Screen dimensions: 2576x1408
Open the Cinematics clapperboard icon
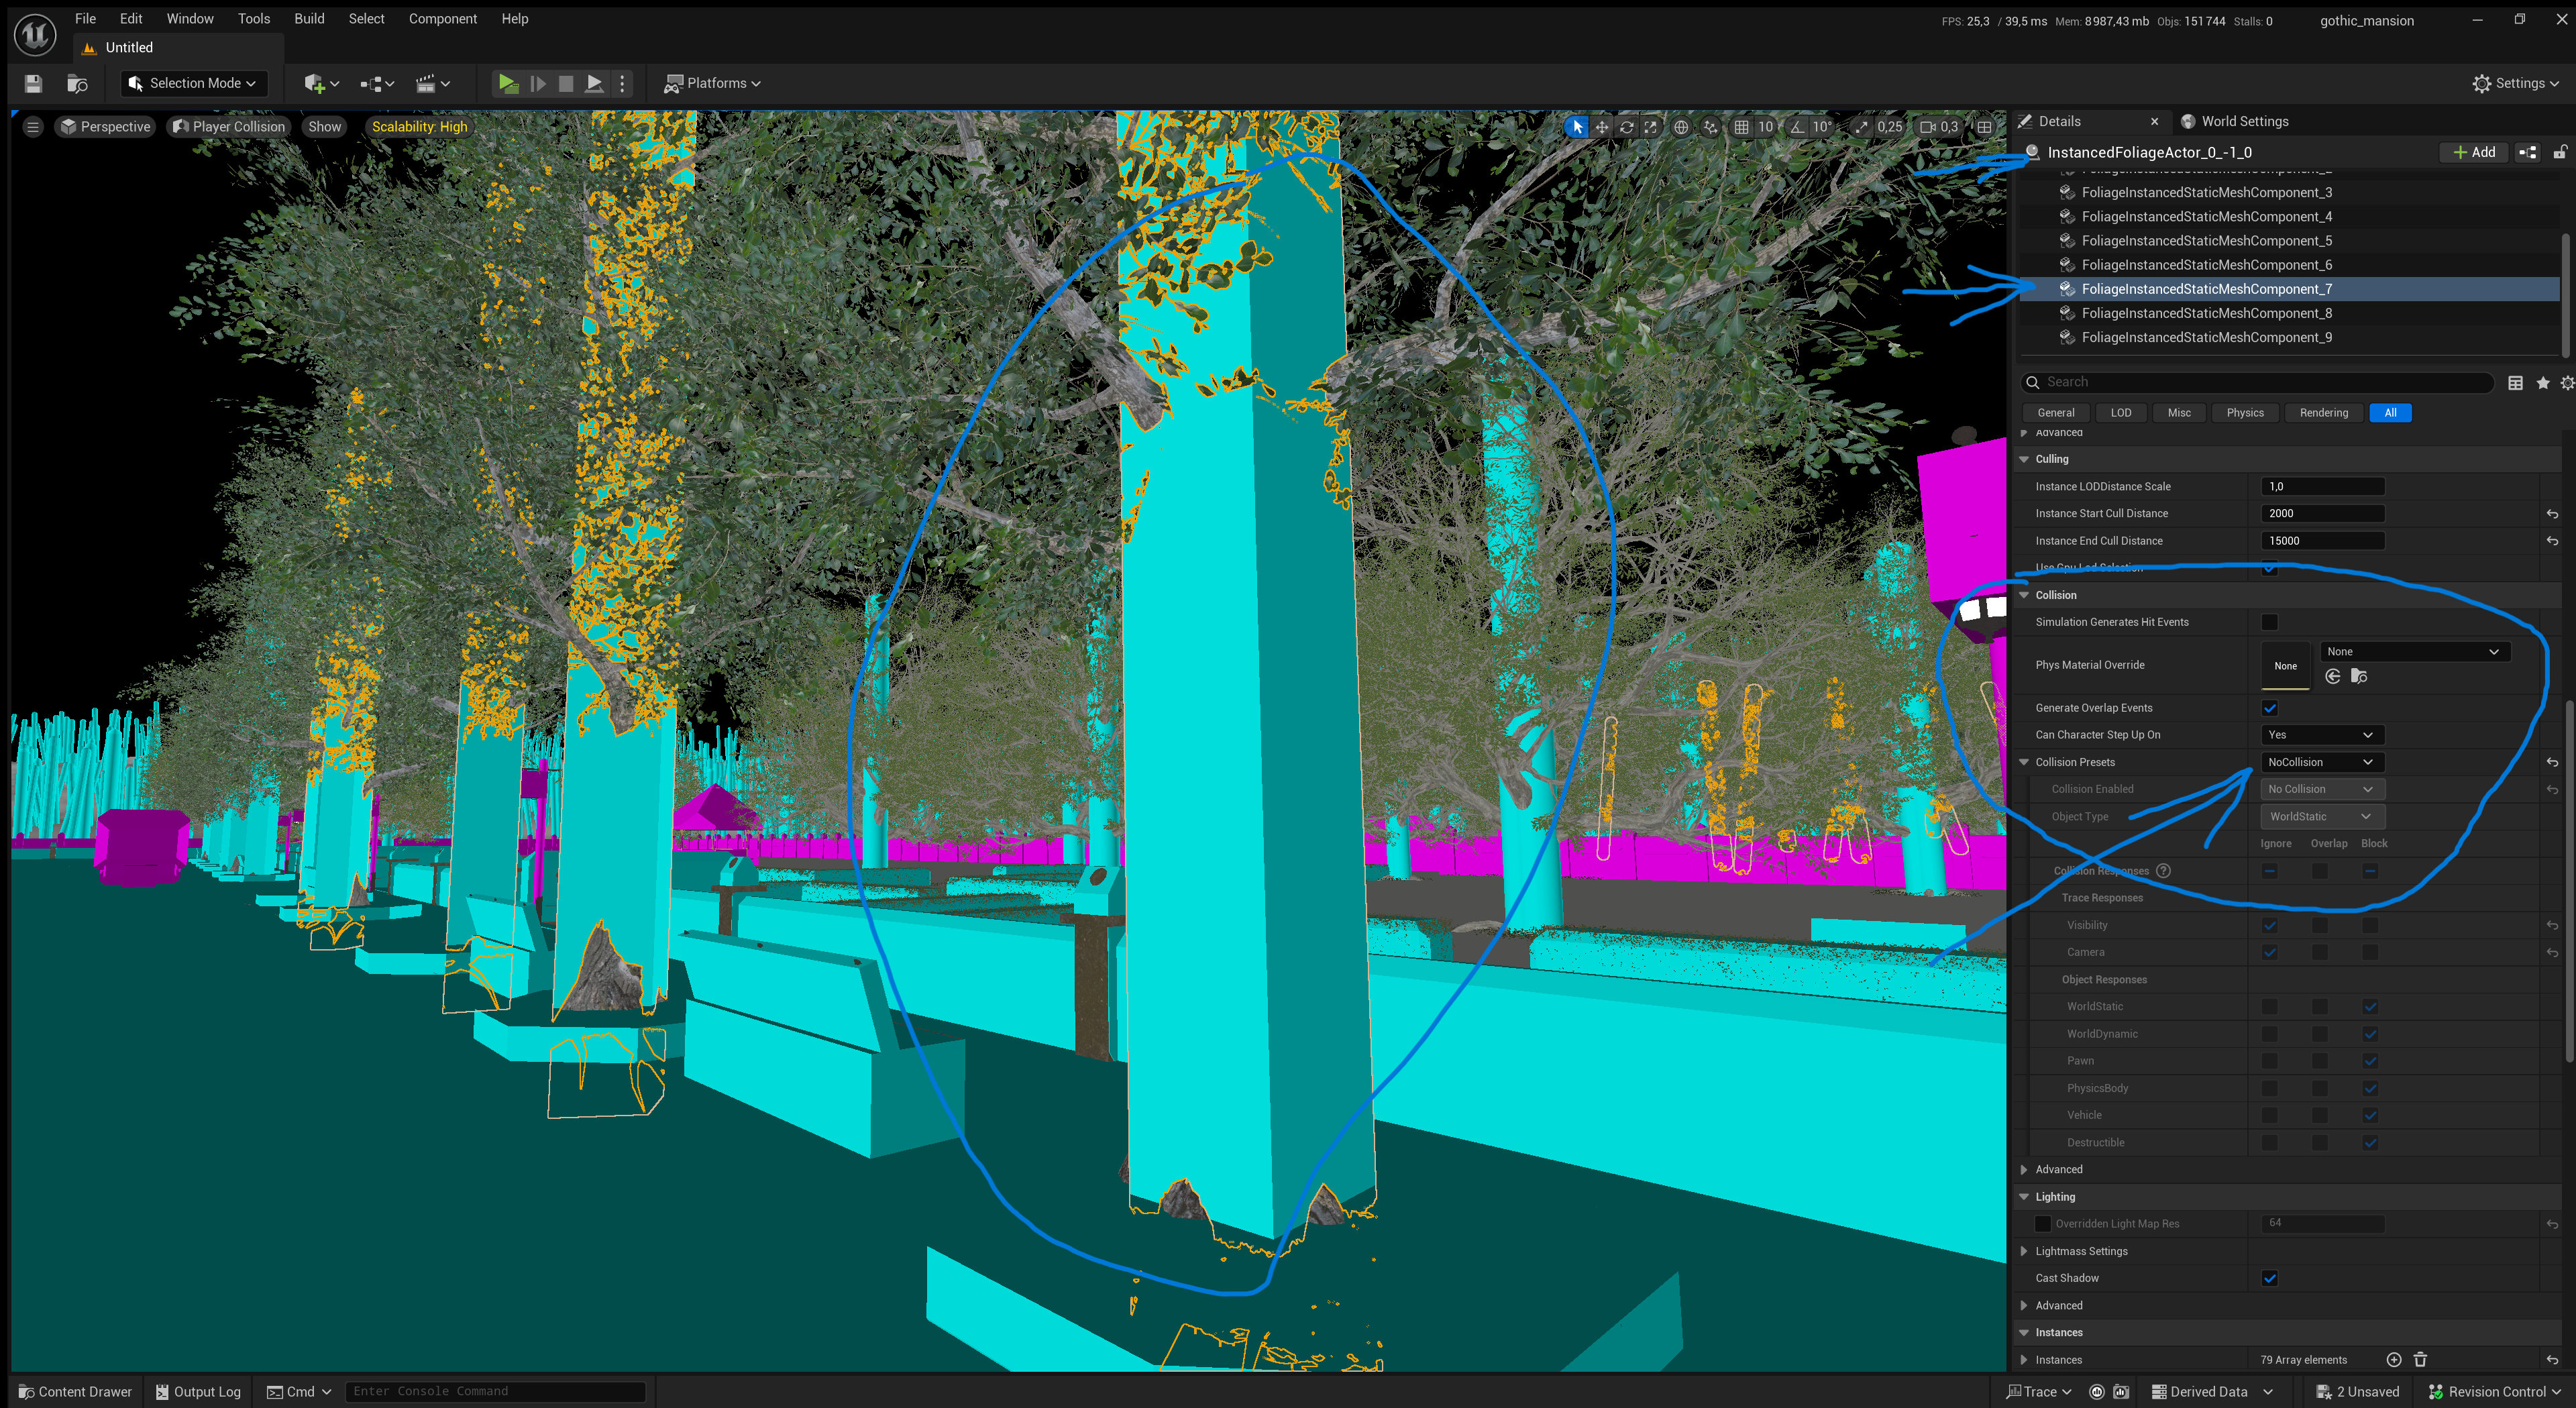(429, 83)
